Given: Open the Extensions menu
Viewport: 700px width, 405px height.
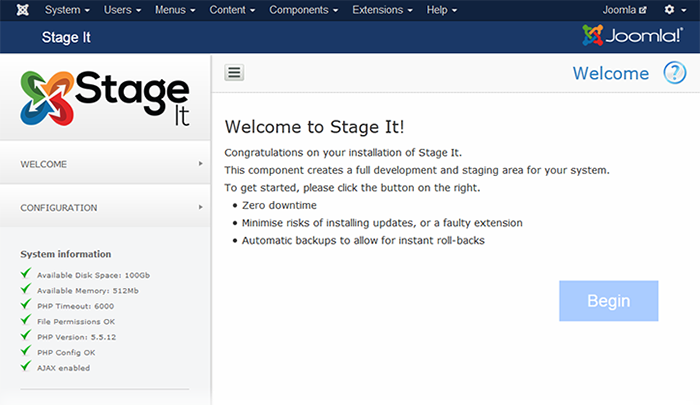Looking at the screenshot, I should coord(382,10).
